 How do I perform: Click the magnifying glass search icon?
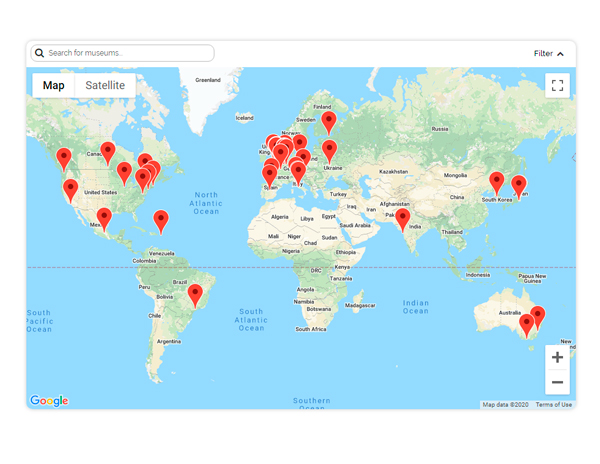click(39, 53)
